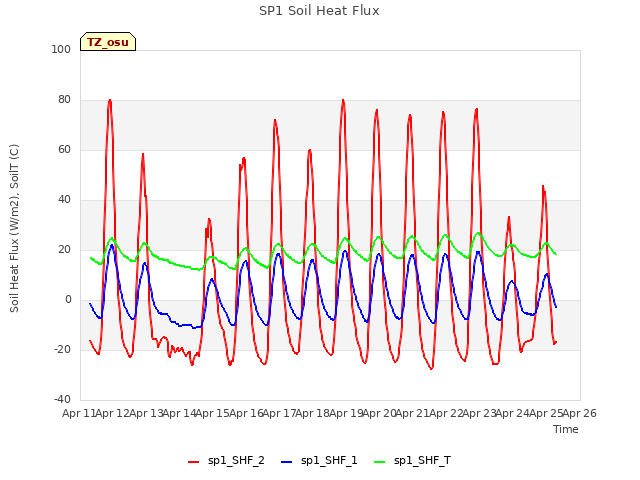The image size is (640, 480).
Task: Click the Apr 12 x-axis tick label
Action: pos(112,413)
